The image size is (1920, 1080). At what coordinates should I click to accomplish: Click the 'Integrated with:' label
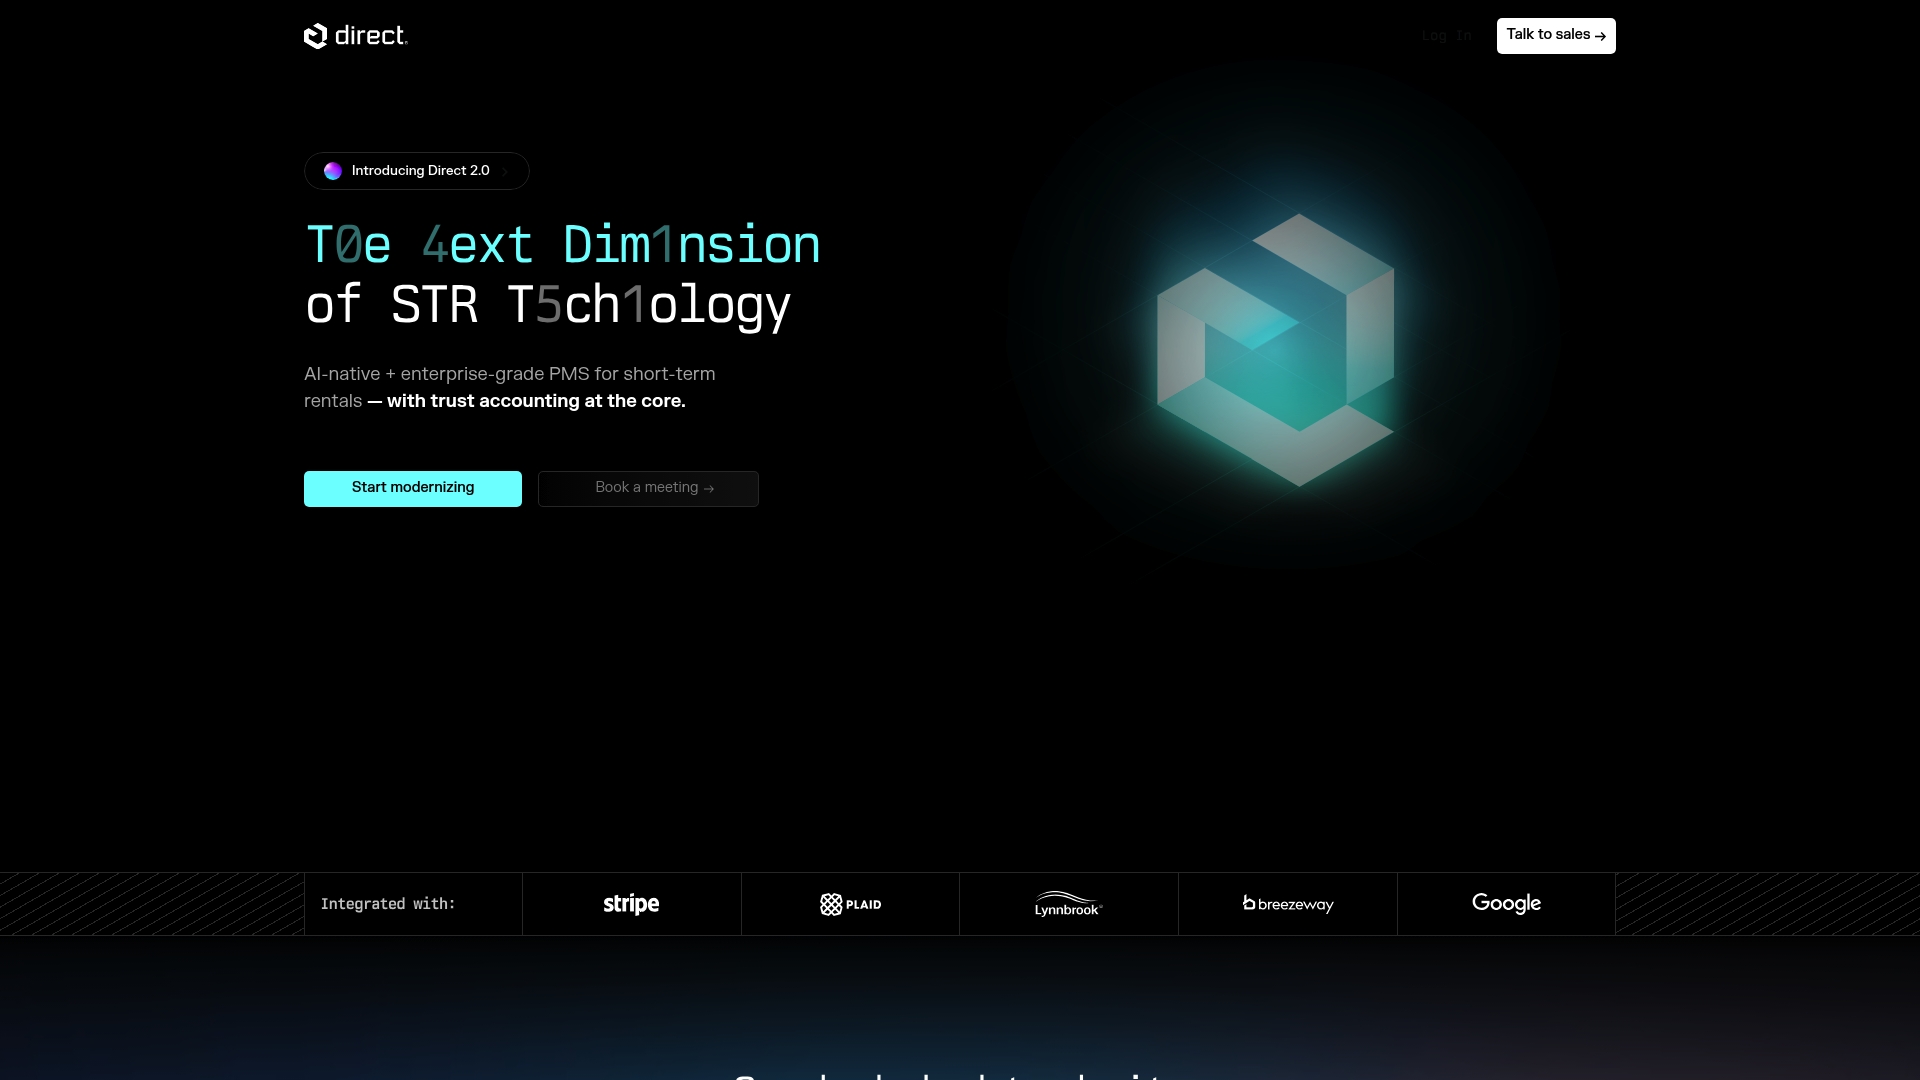tap(388, 904)
